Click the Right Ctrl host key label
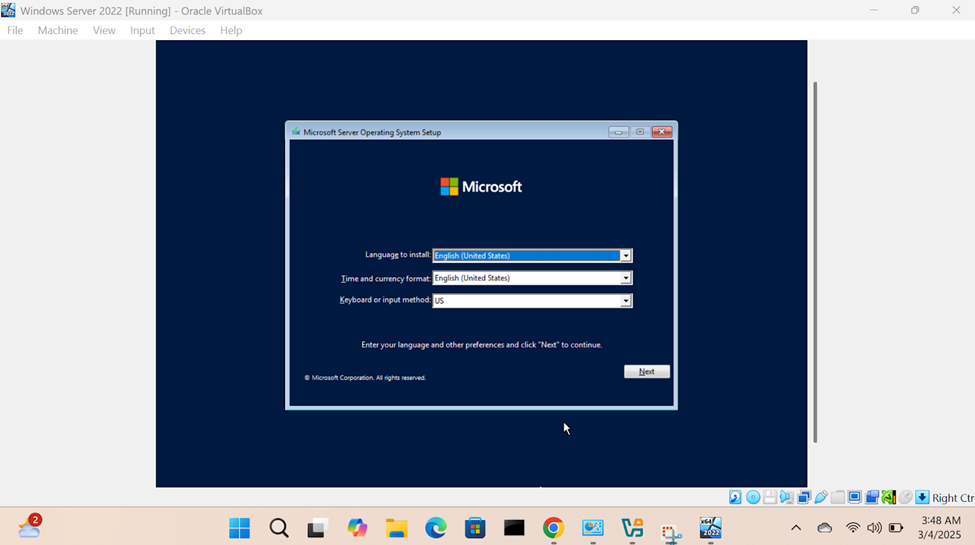This screenshot has height=545, width=975. point(953,498)
